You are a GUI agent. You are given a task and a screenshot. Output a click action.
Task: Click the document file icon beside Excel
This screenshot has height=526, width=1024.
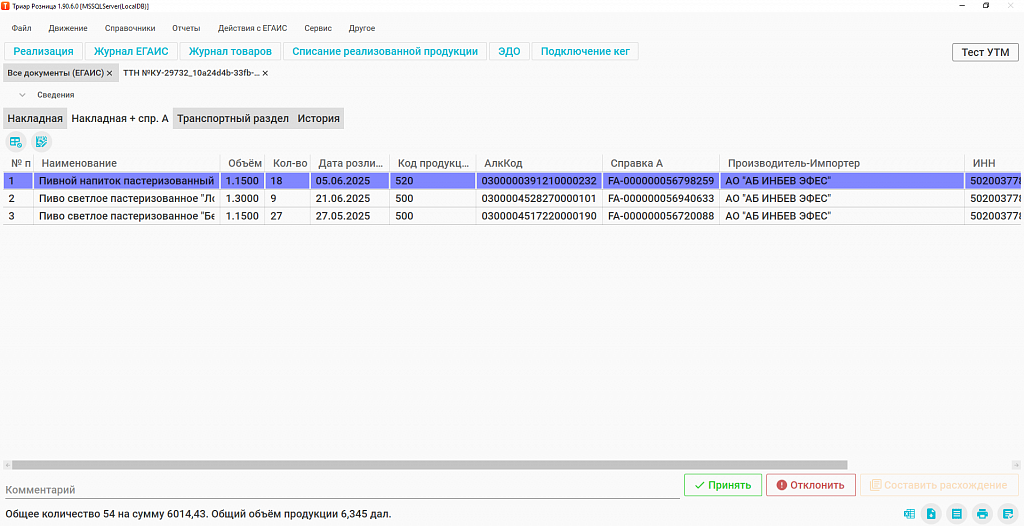click(931, 514)
